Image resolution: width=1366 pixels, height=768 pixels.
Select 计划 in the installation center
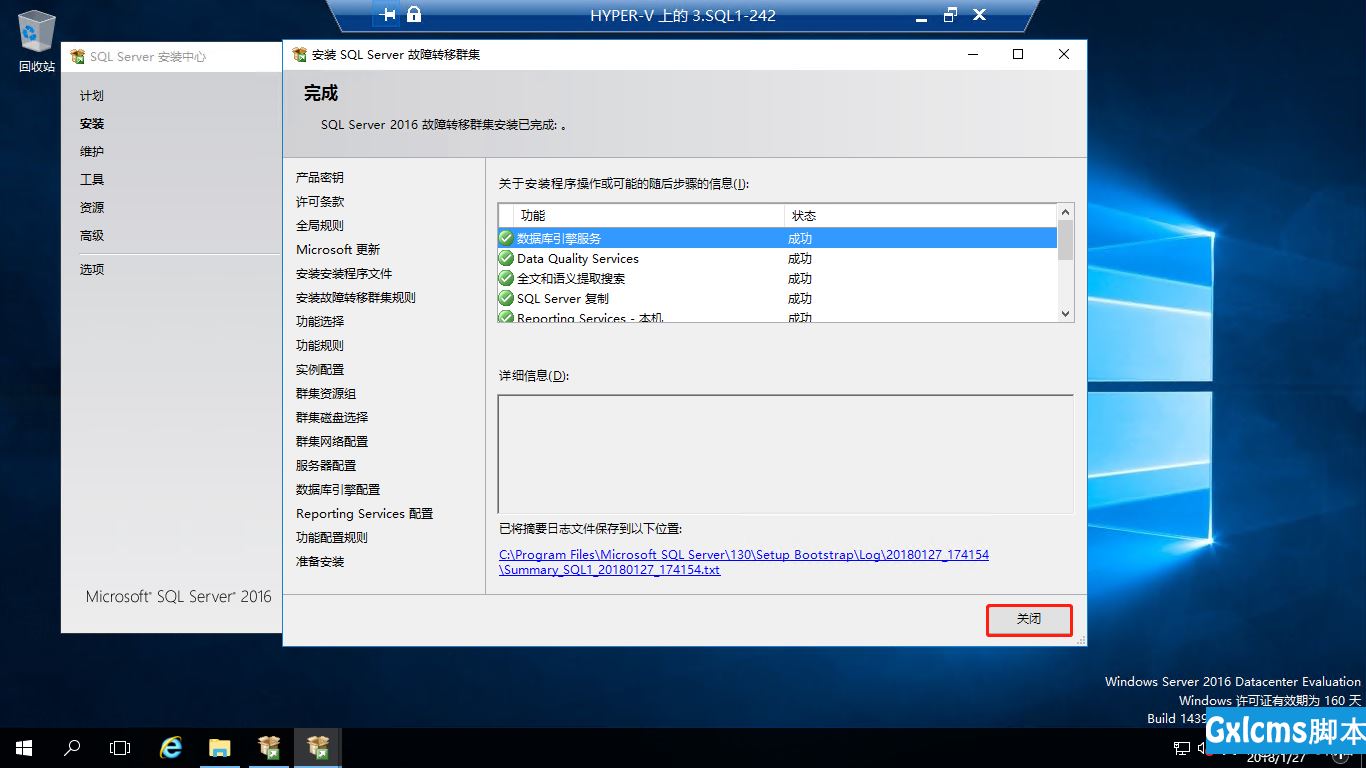pyautogui.click(x=92, y=96)
